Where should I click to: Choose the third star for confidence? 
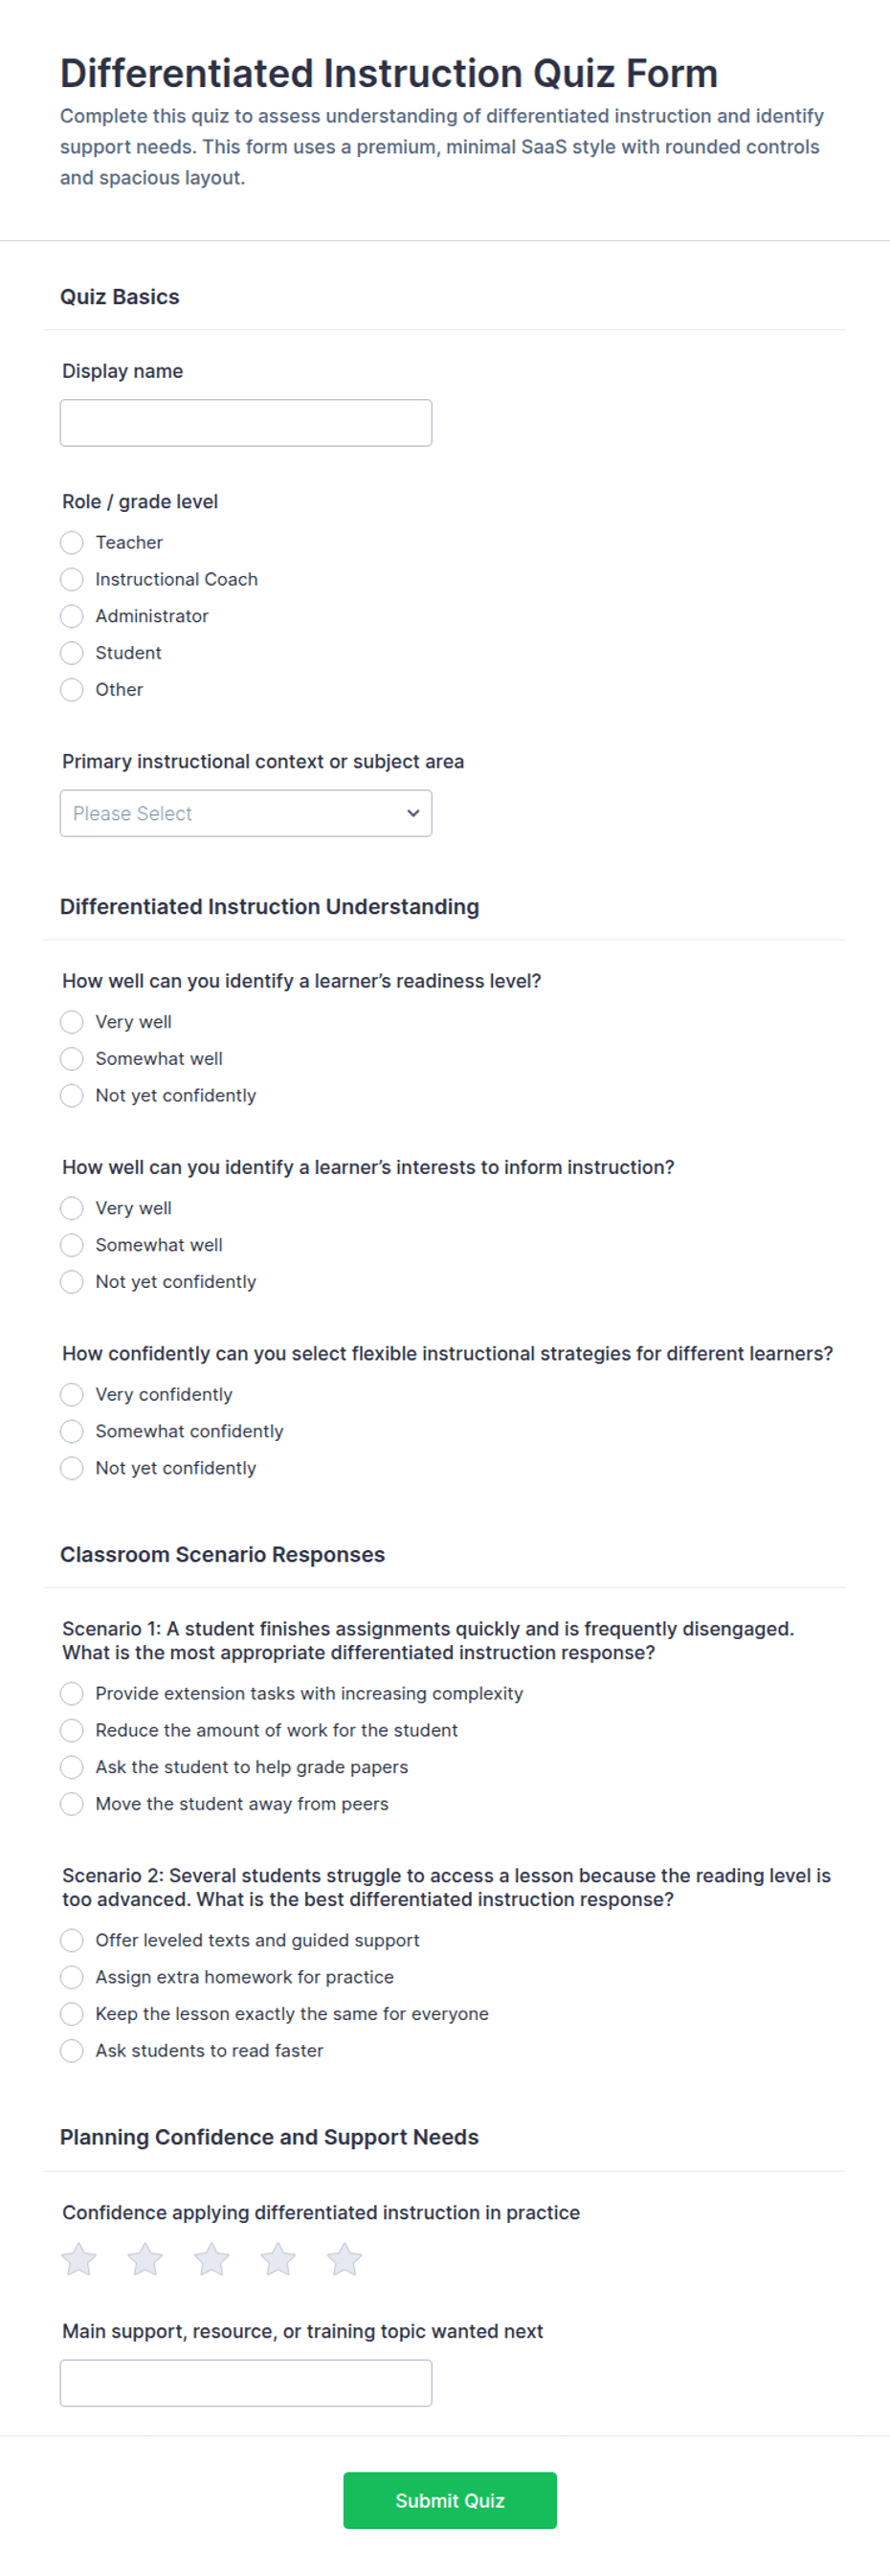click(x=211, y=2259)
